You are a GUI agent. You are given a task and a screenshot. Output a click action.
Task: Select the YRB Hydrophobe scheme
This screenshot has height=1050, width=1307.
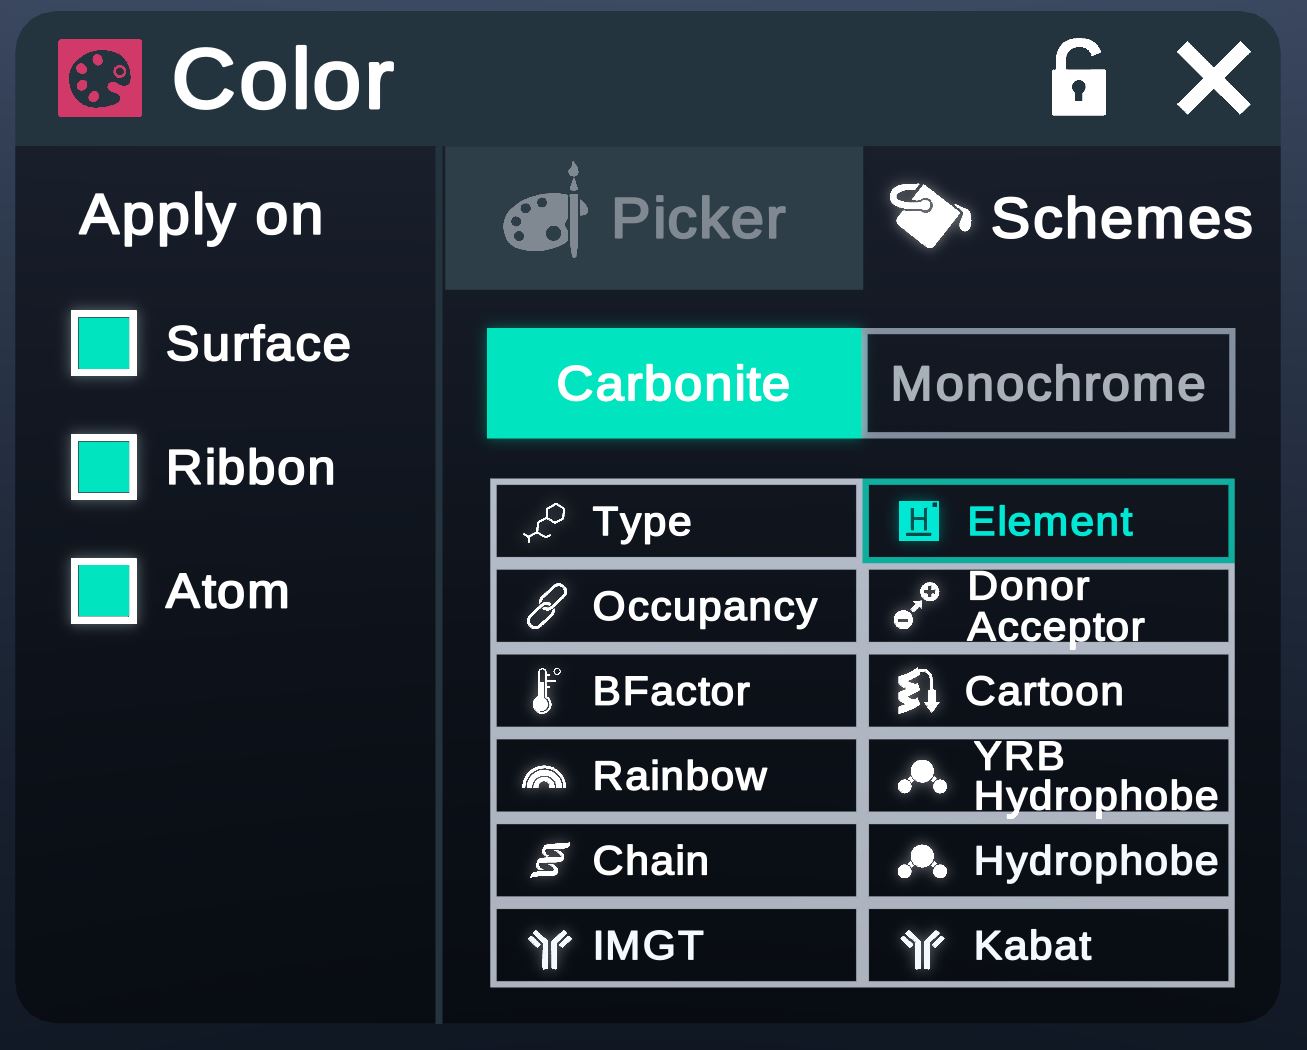click(x=1046, y=775)
